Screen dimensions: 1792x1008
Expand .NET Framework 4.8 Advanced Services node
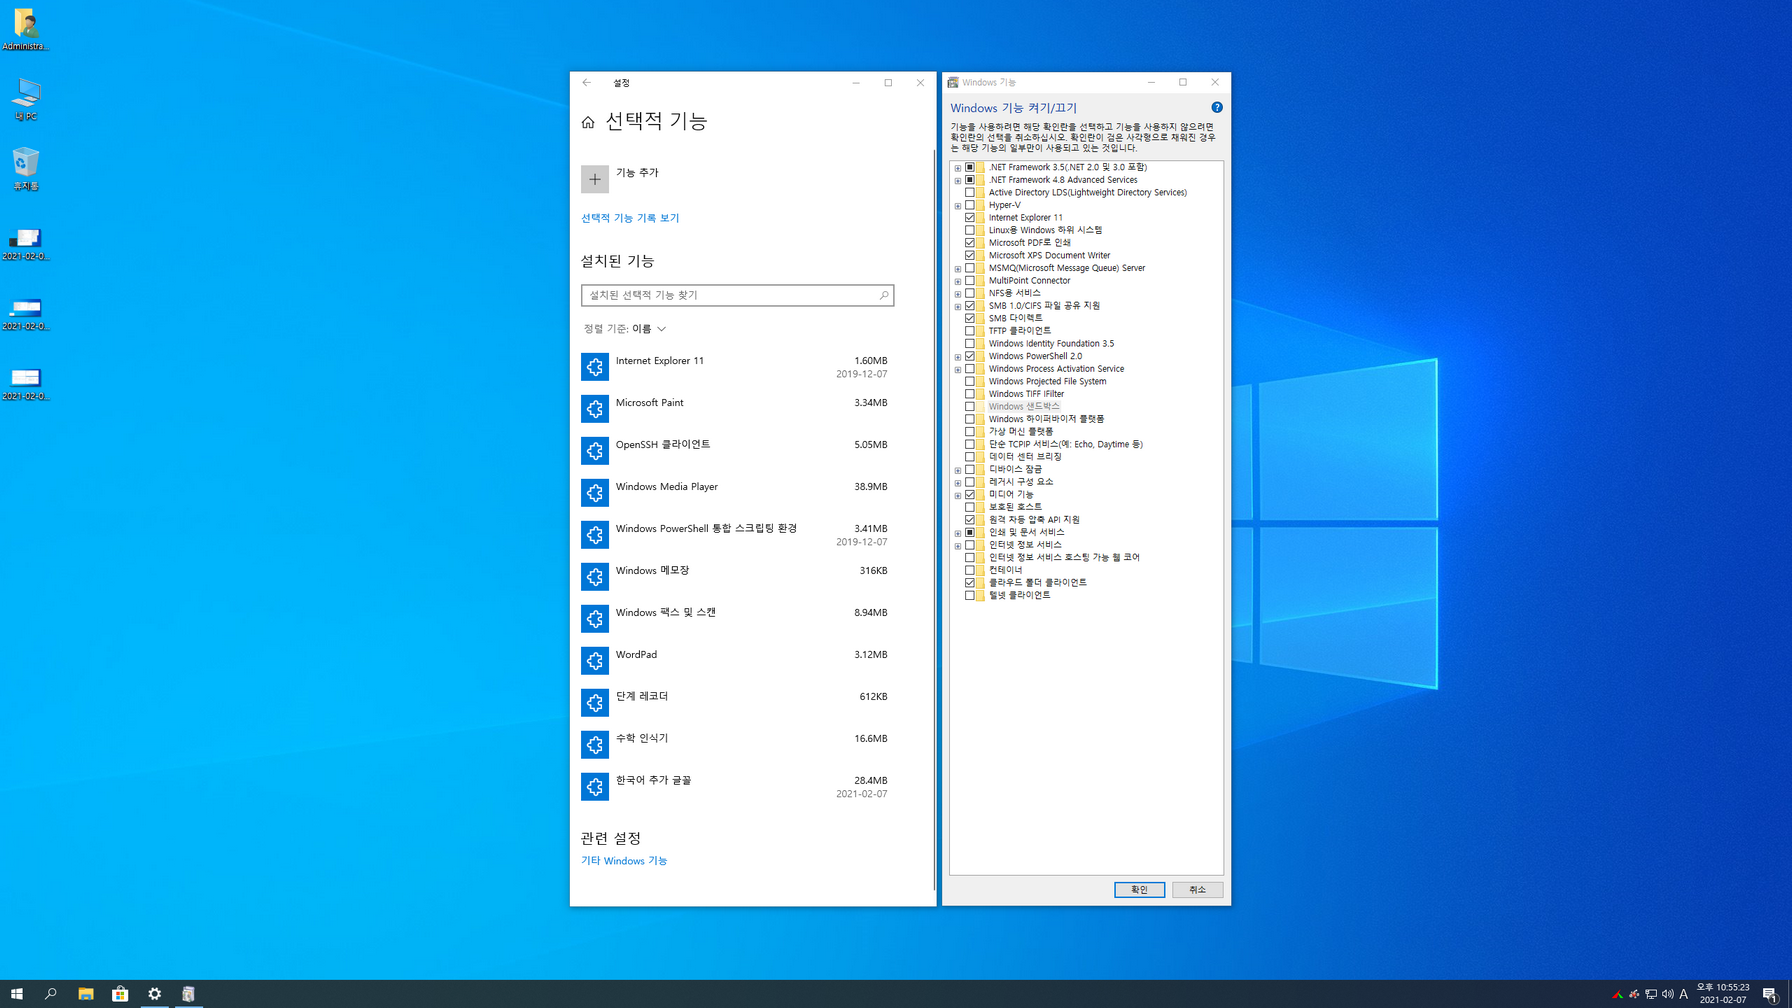point(958,181)
